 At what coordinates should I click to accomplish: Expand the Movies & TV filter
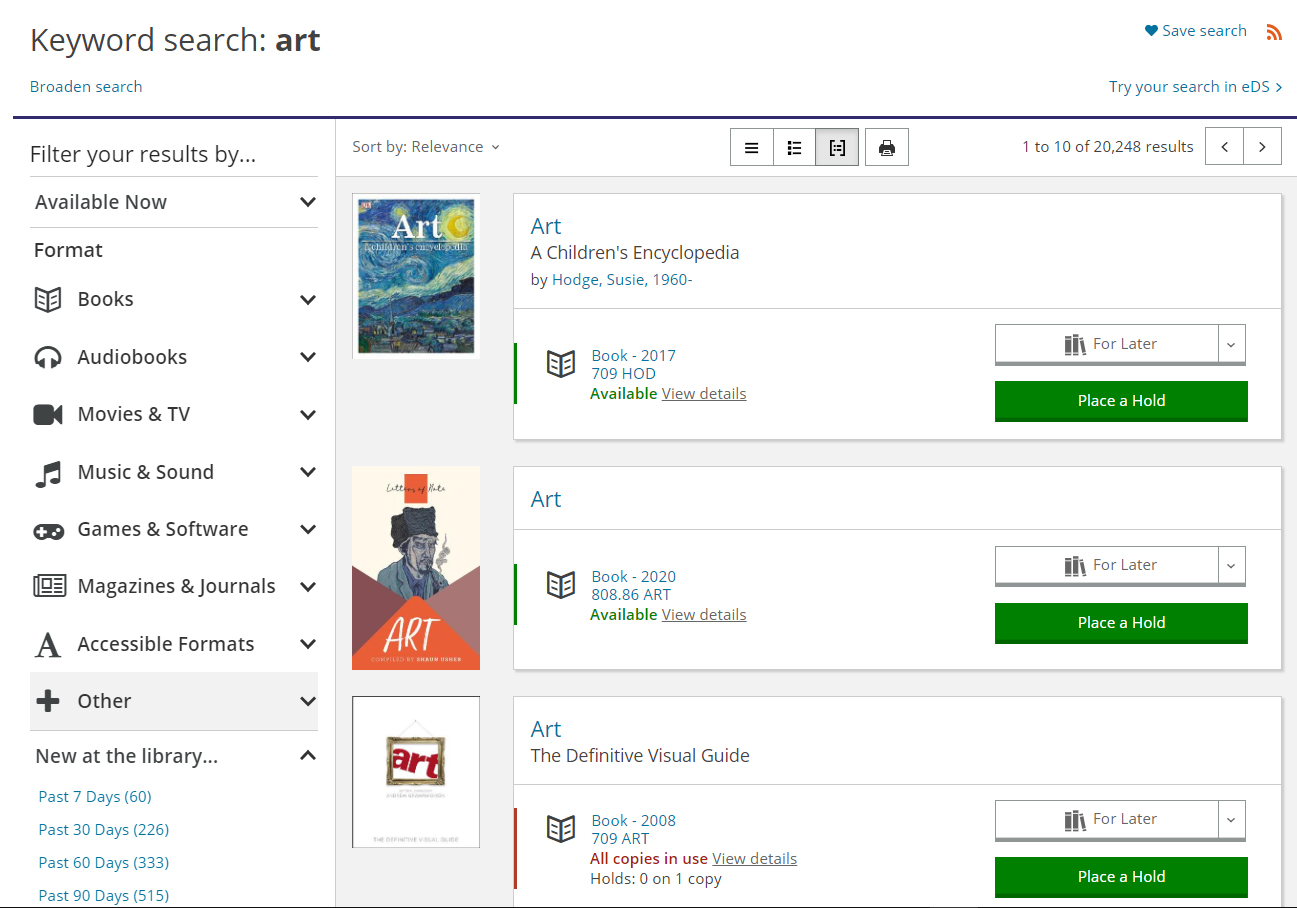click(x=308, y=415)
